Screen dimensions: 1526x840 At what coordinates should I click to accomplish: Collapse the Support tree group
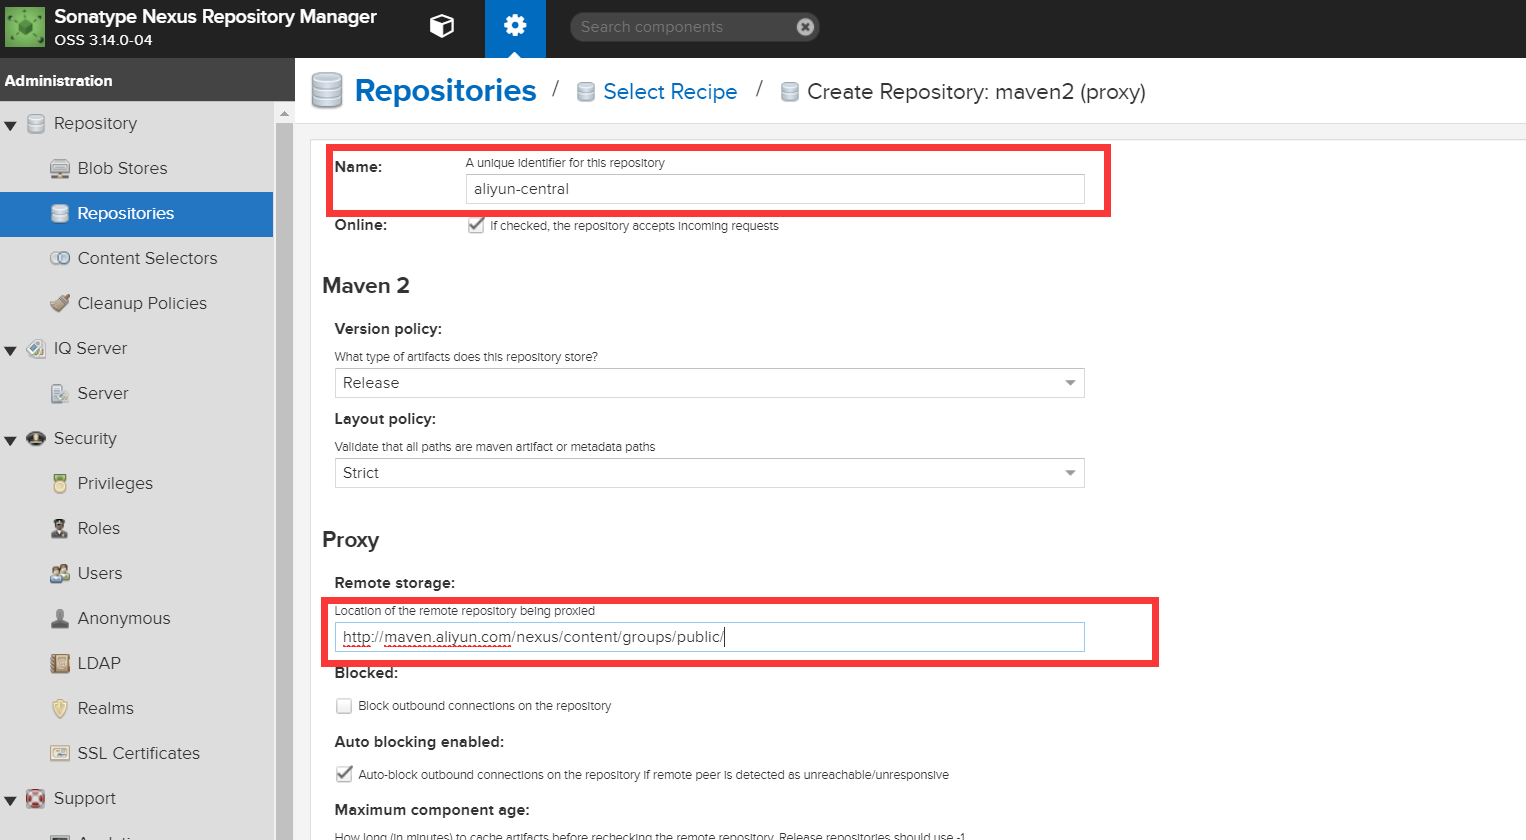click(x=11, y=800)
